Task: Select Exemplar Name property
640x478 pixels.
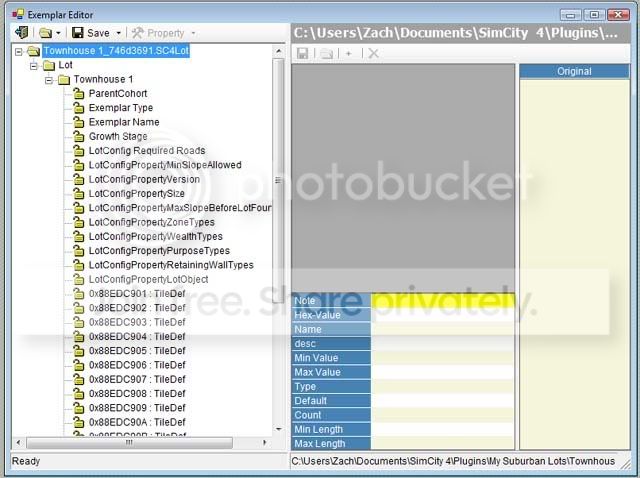Action: click(124, 122)
